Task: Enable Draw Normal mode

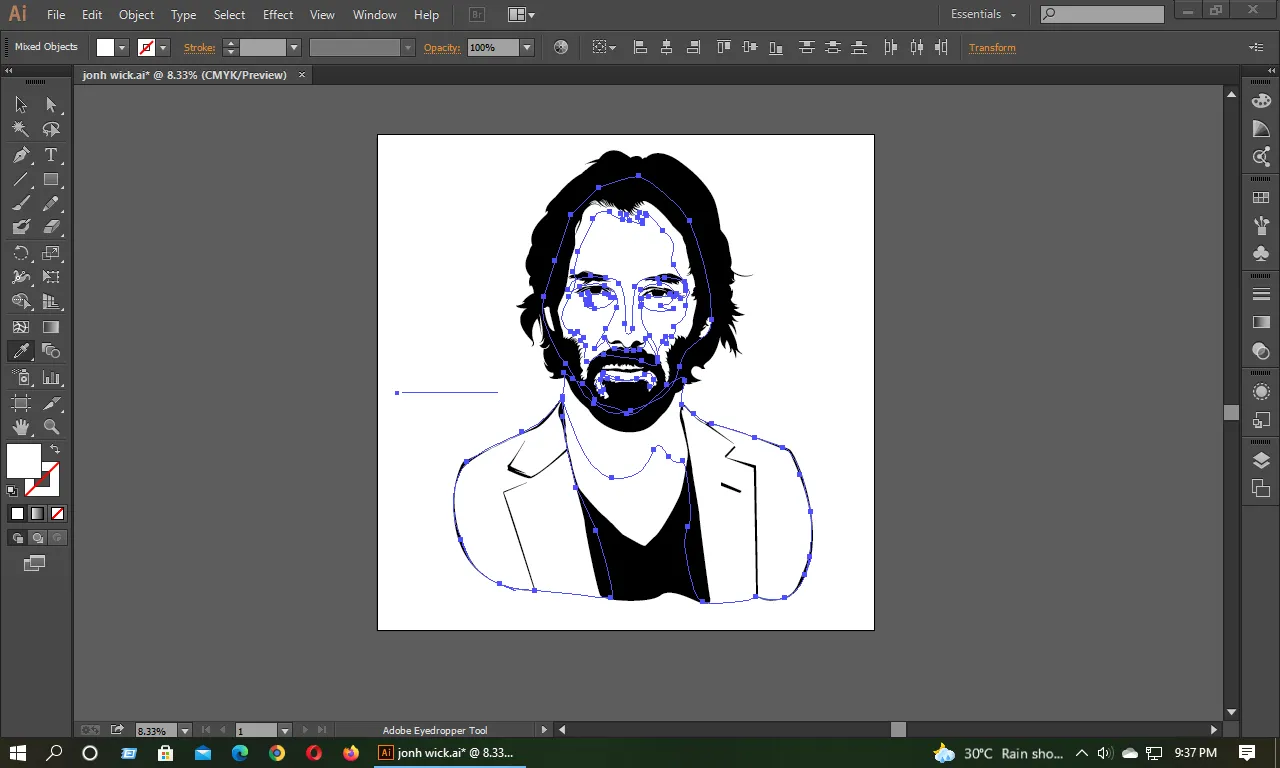Action: point(17,538)
